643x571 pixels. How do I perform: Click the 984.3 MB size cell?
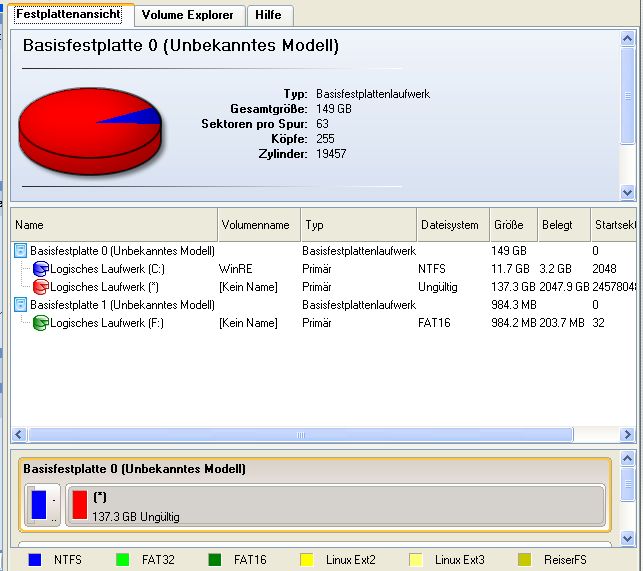click(x=513, y=305)
